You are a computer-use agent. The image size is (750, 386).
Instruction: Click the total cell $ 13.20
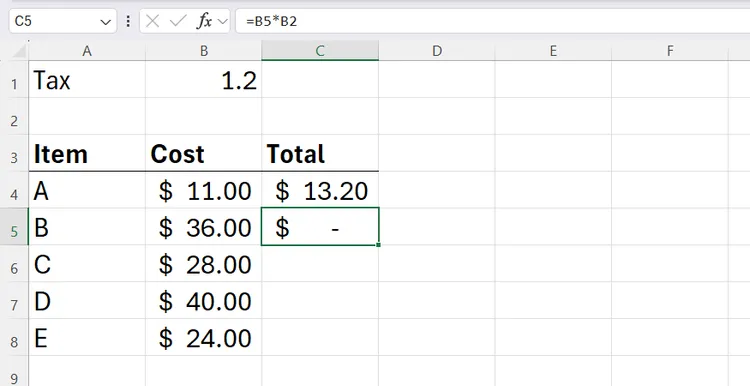tap(320, 190)
